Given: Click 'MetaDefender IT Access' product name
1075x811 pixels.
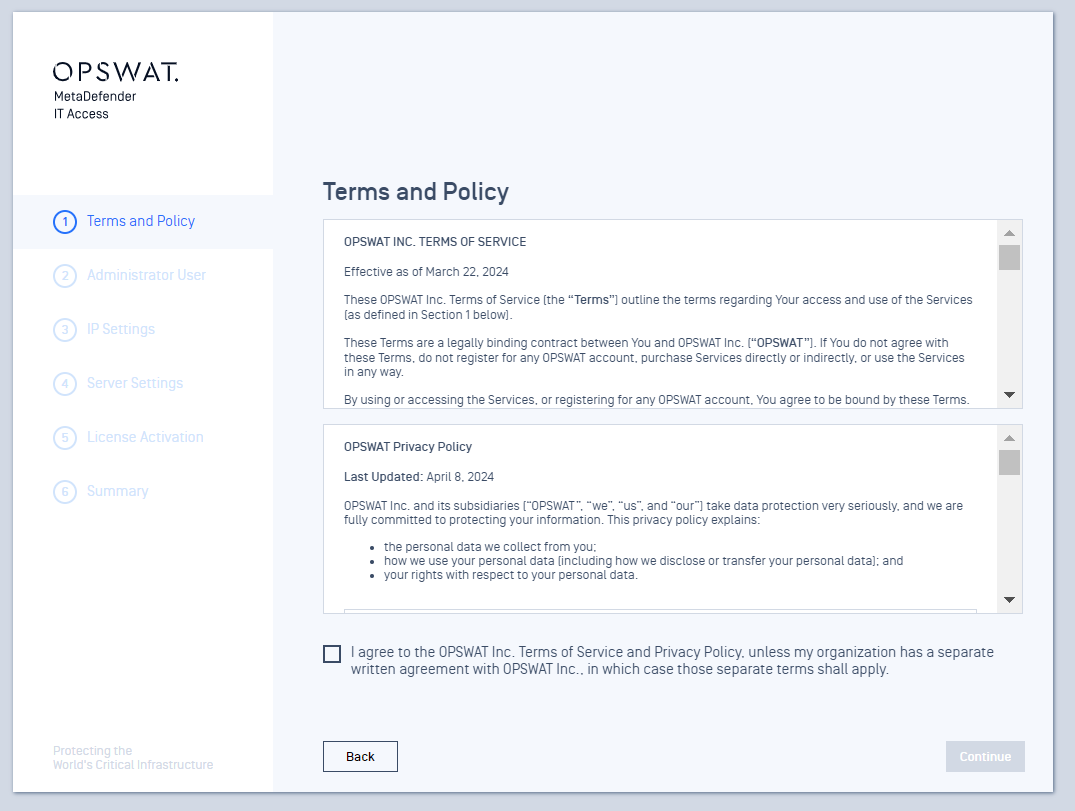Looking at the screenshot, I should (95, 105).
